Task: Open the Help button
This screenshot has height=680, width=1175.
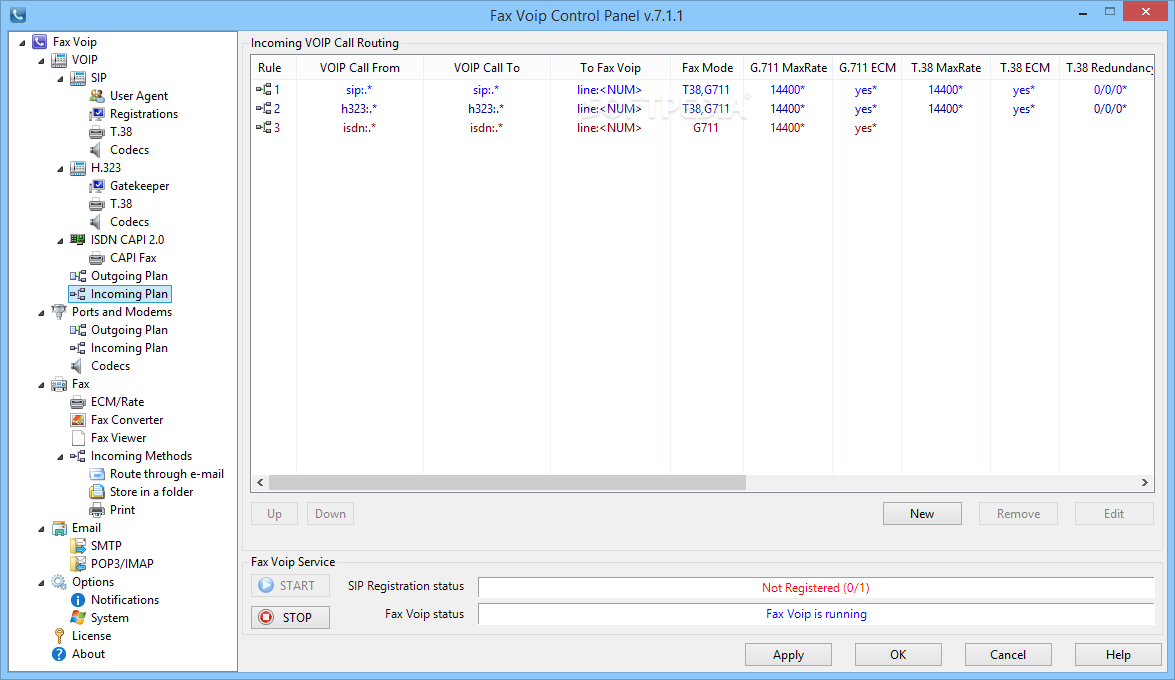Action: (x=1118, y=655)
